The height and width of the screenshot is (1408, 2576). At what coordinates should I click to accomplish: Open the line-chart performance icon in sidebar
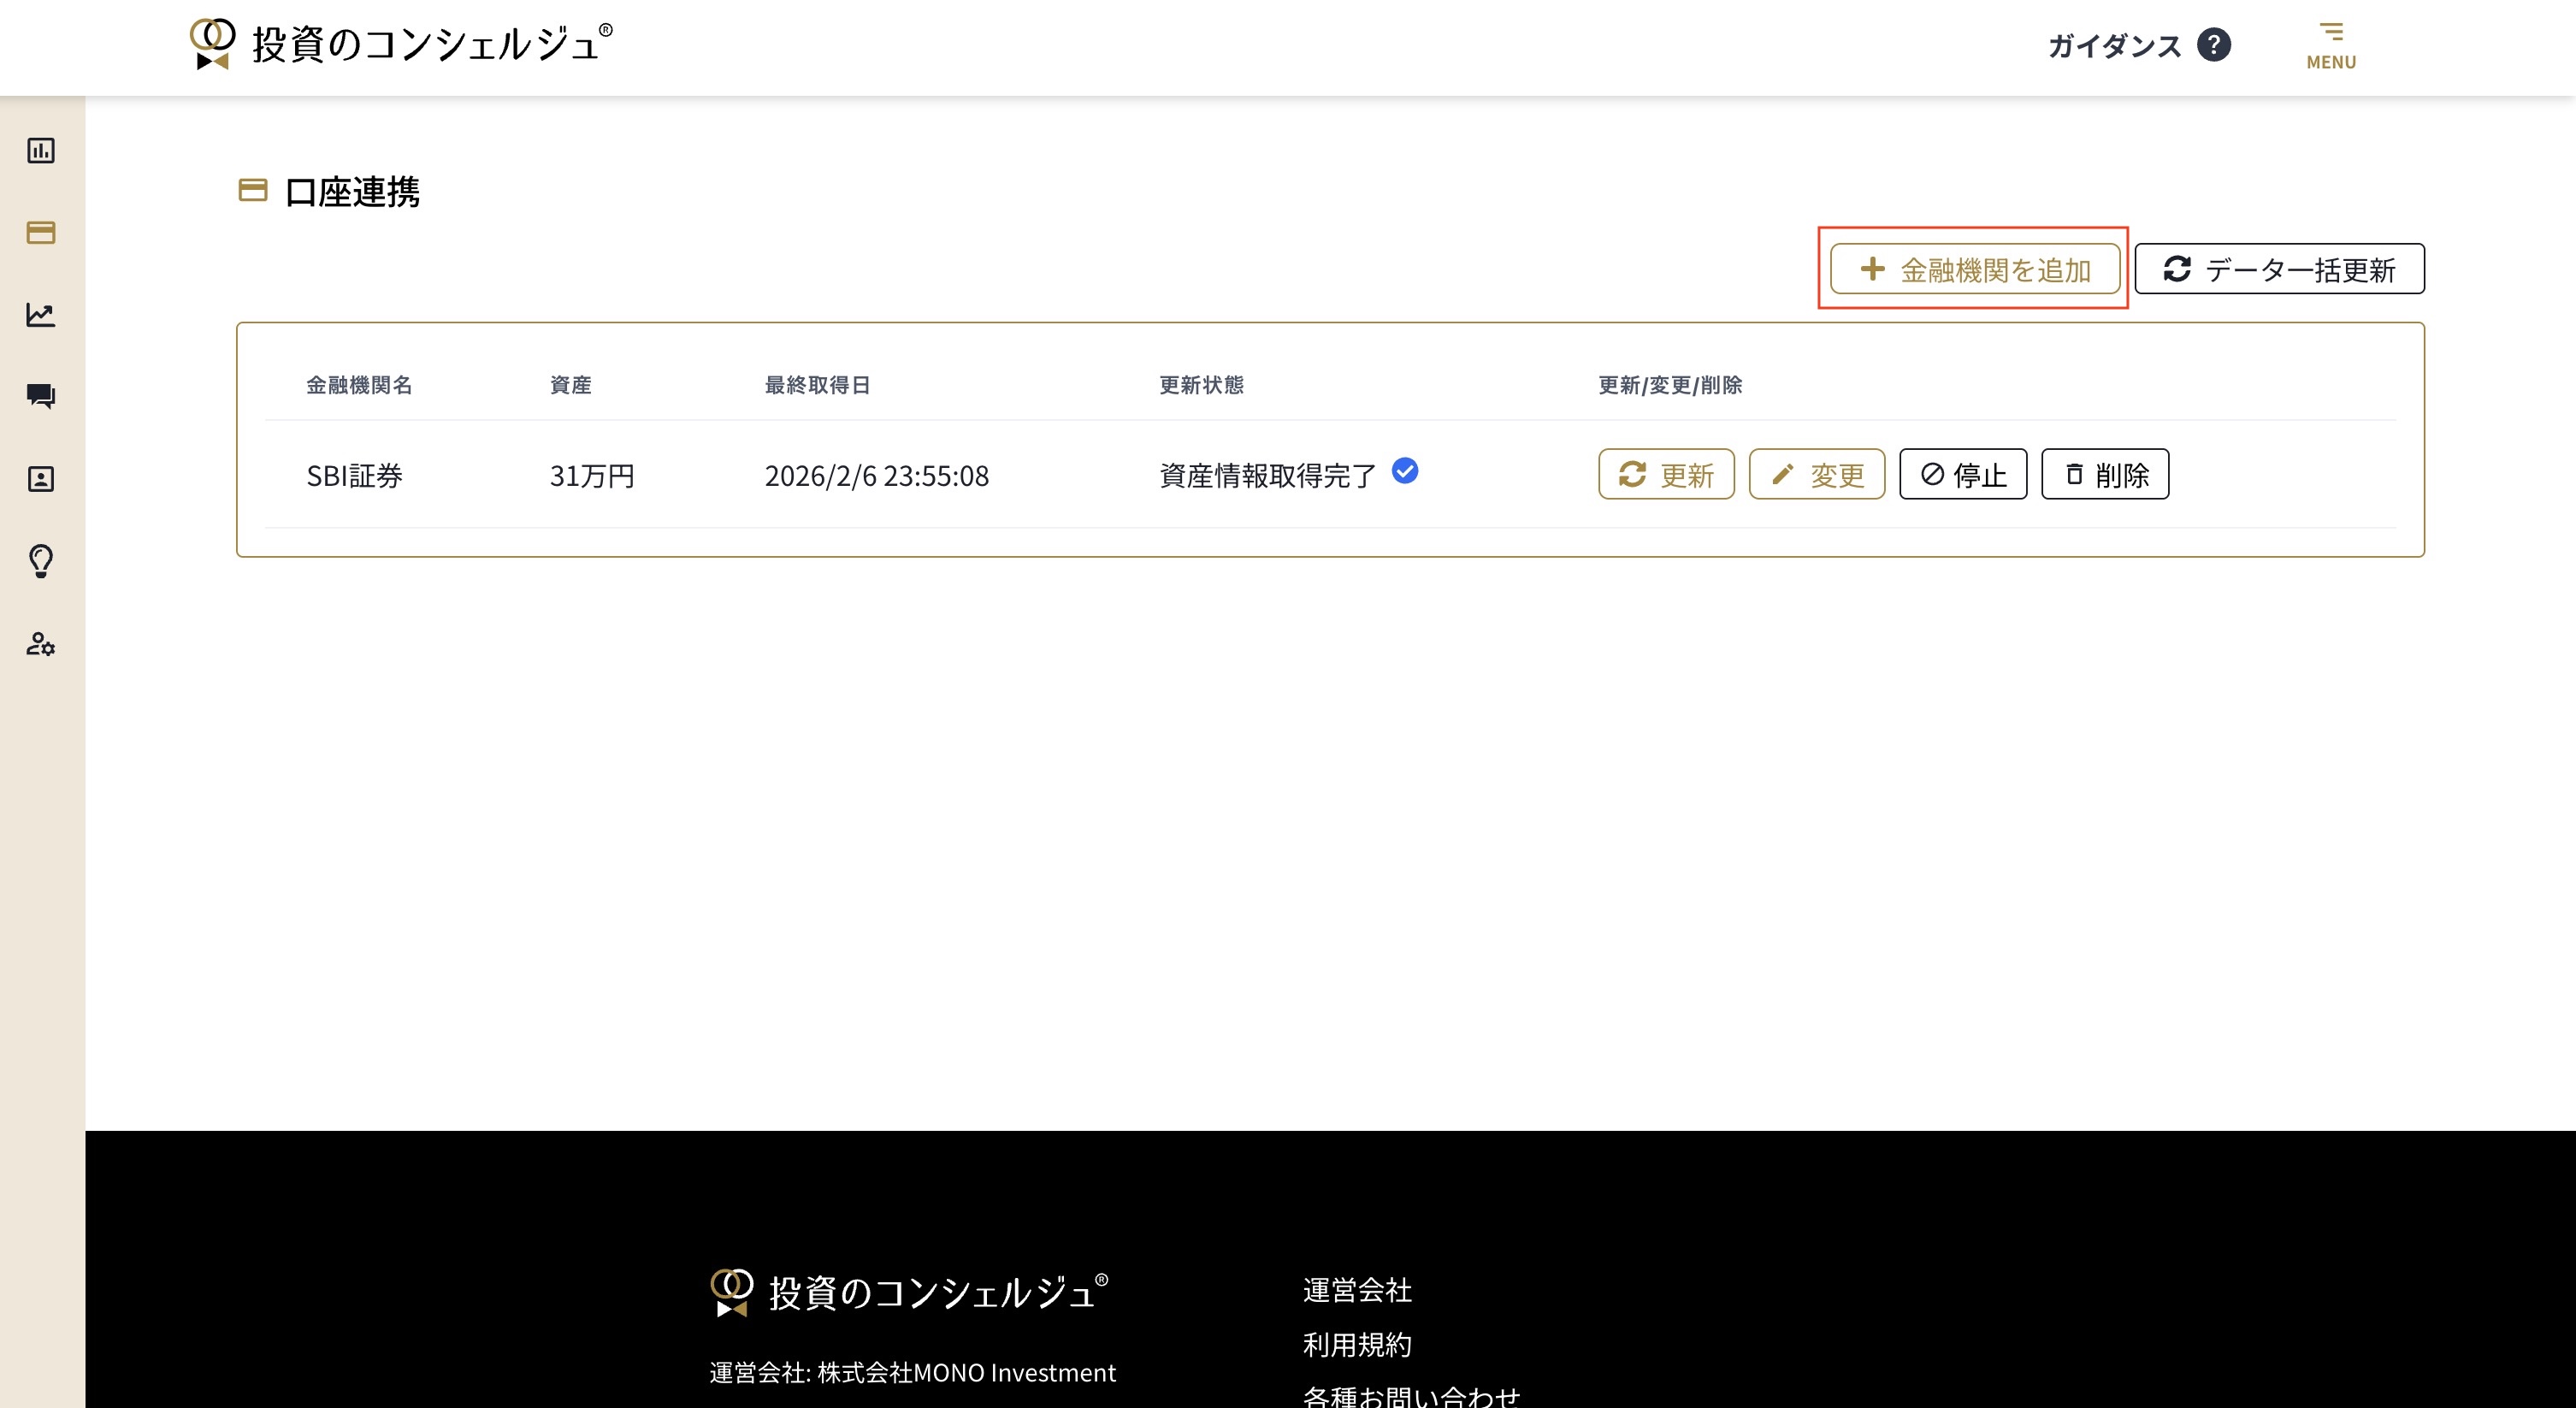tap(41, 314)
